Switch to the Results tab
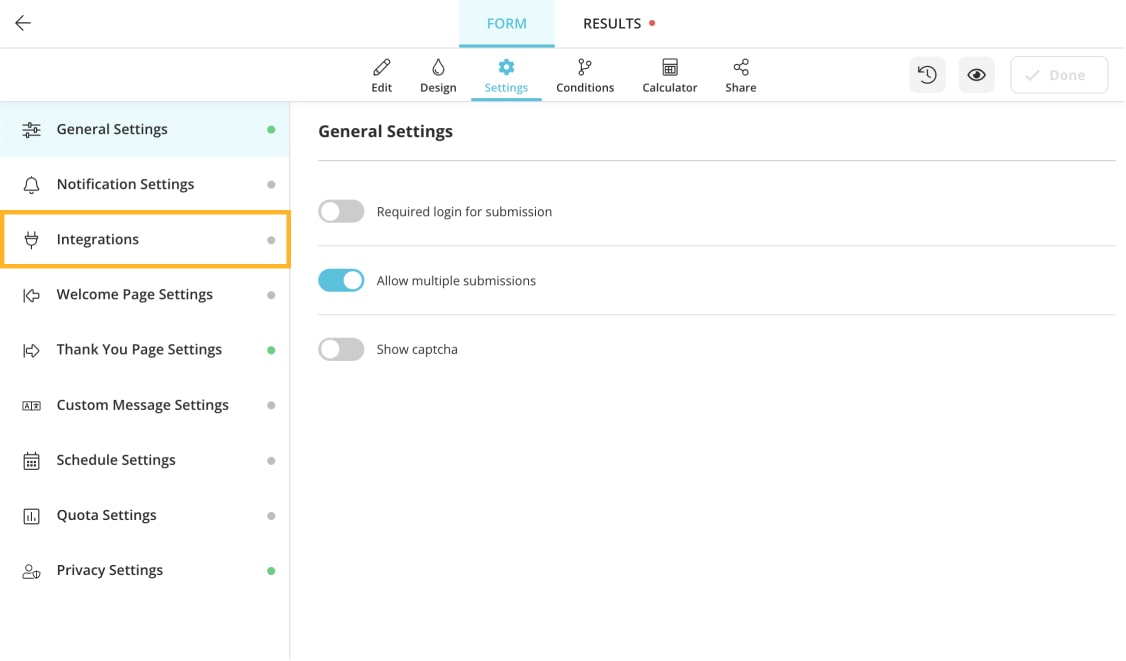The height and width of the screenshot is (661, 1126). tap(612, 23)
